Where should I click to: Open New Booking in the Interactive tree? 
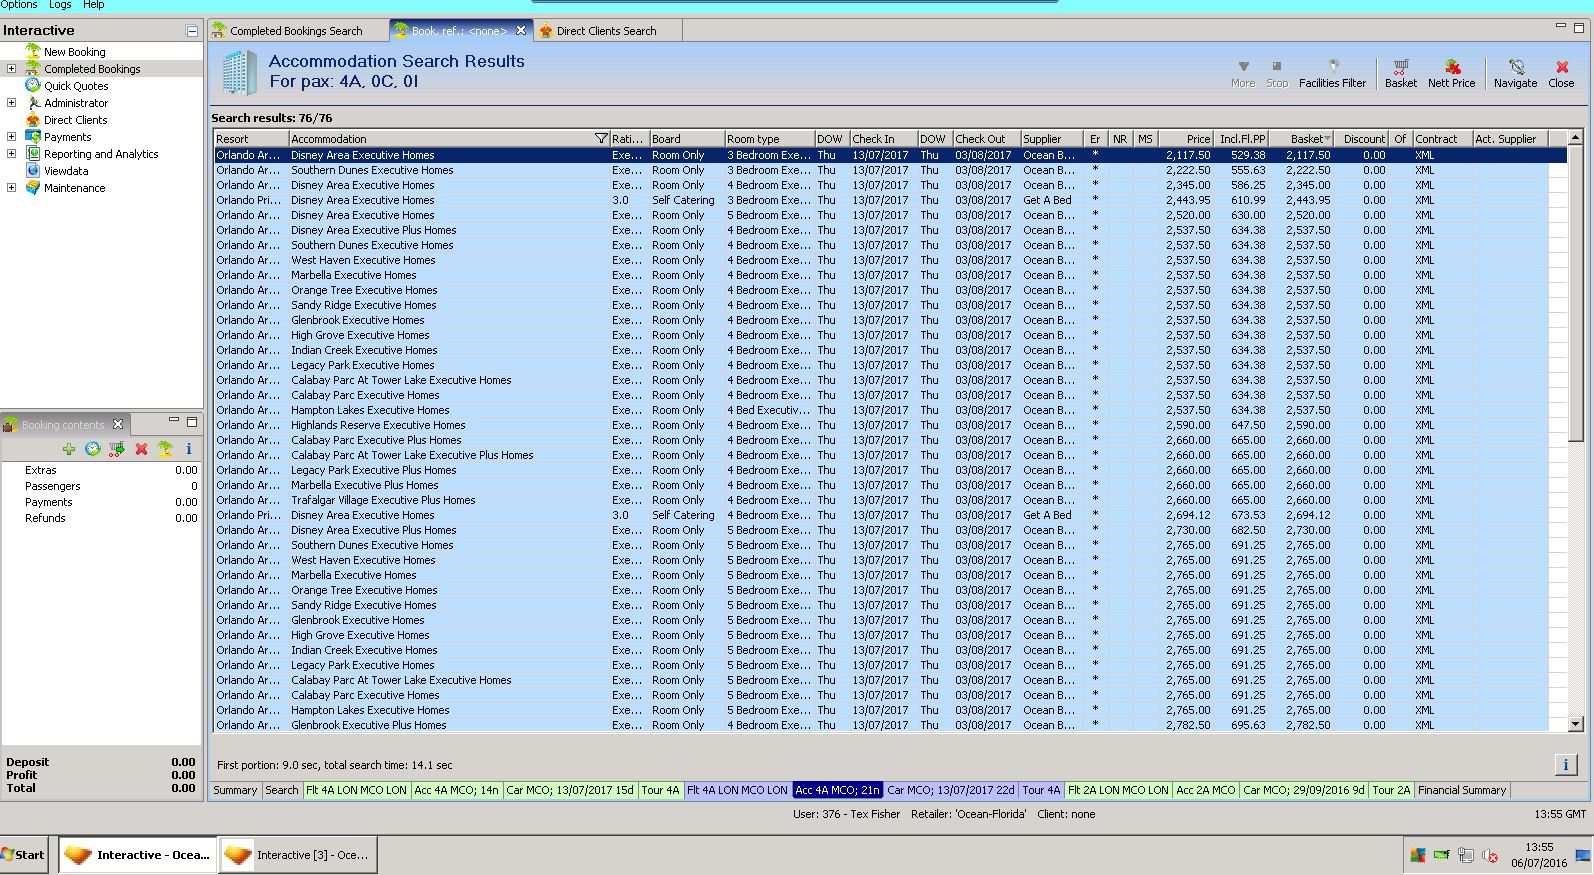[74, 52]
